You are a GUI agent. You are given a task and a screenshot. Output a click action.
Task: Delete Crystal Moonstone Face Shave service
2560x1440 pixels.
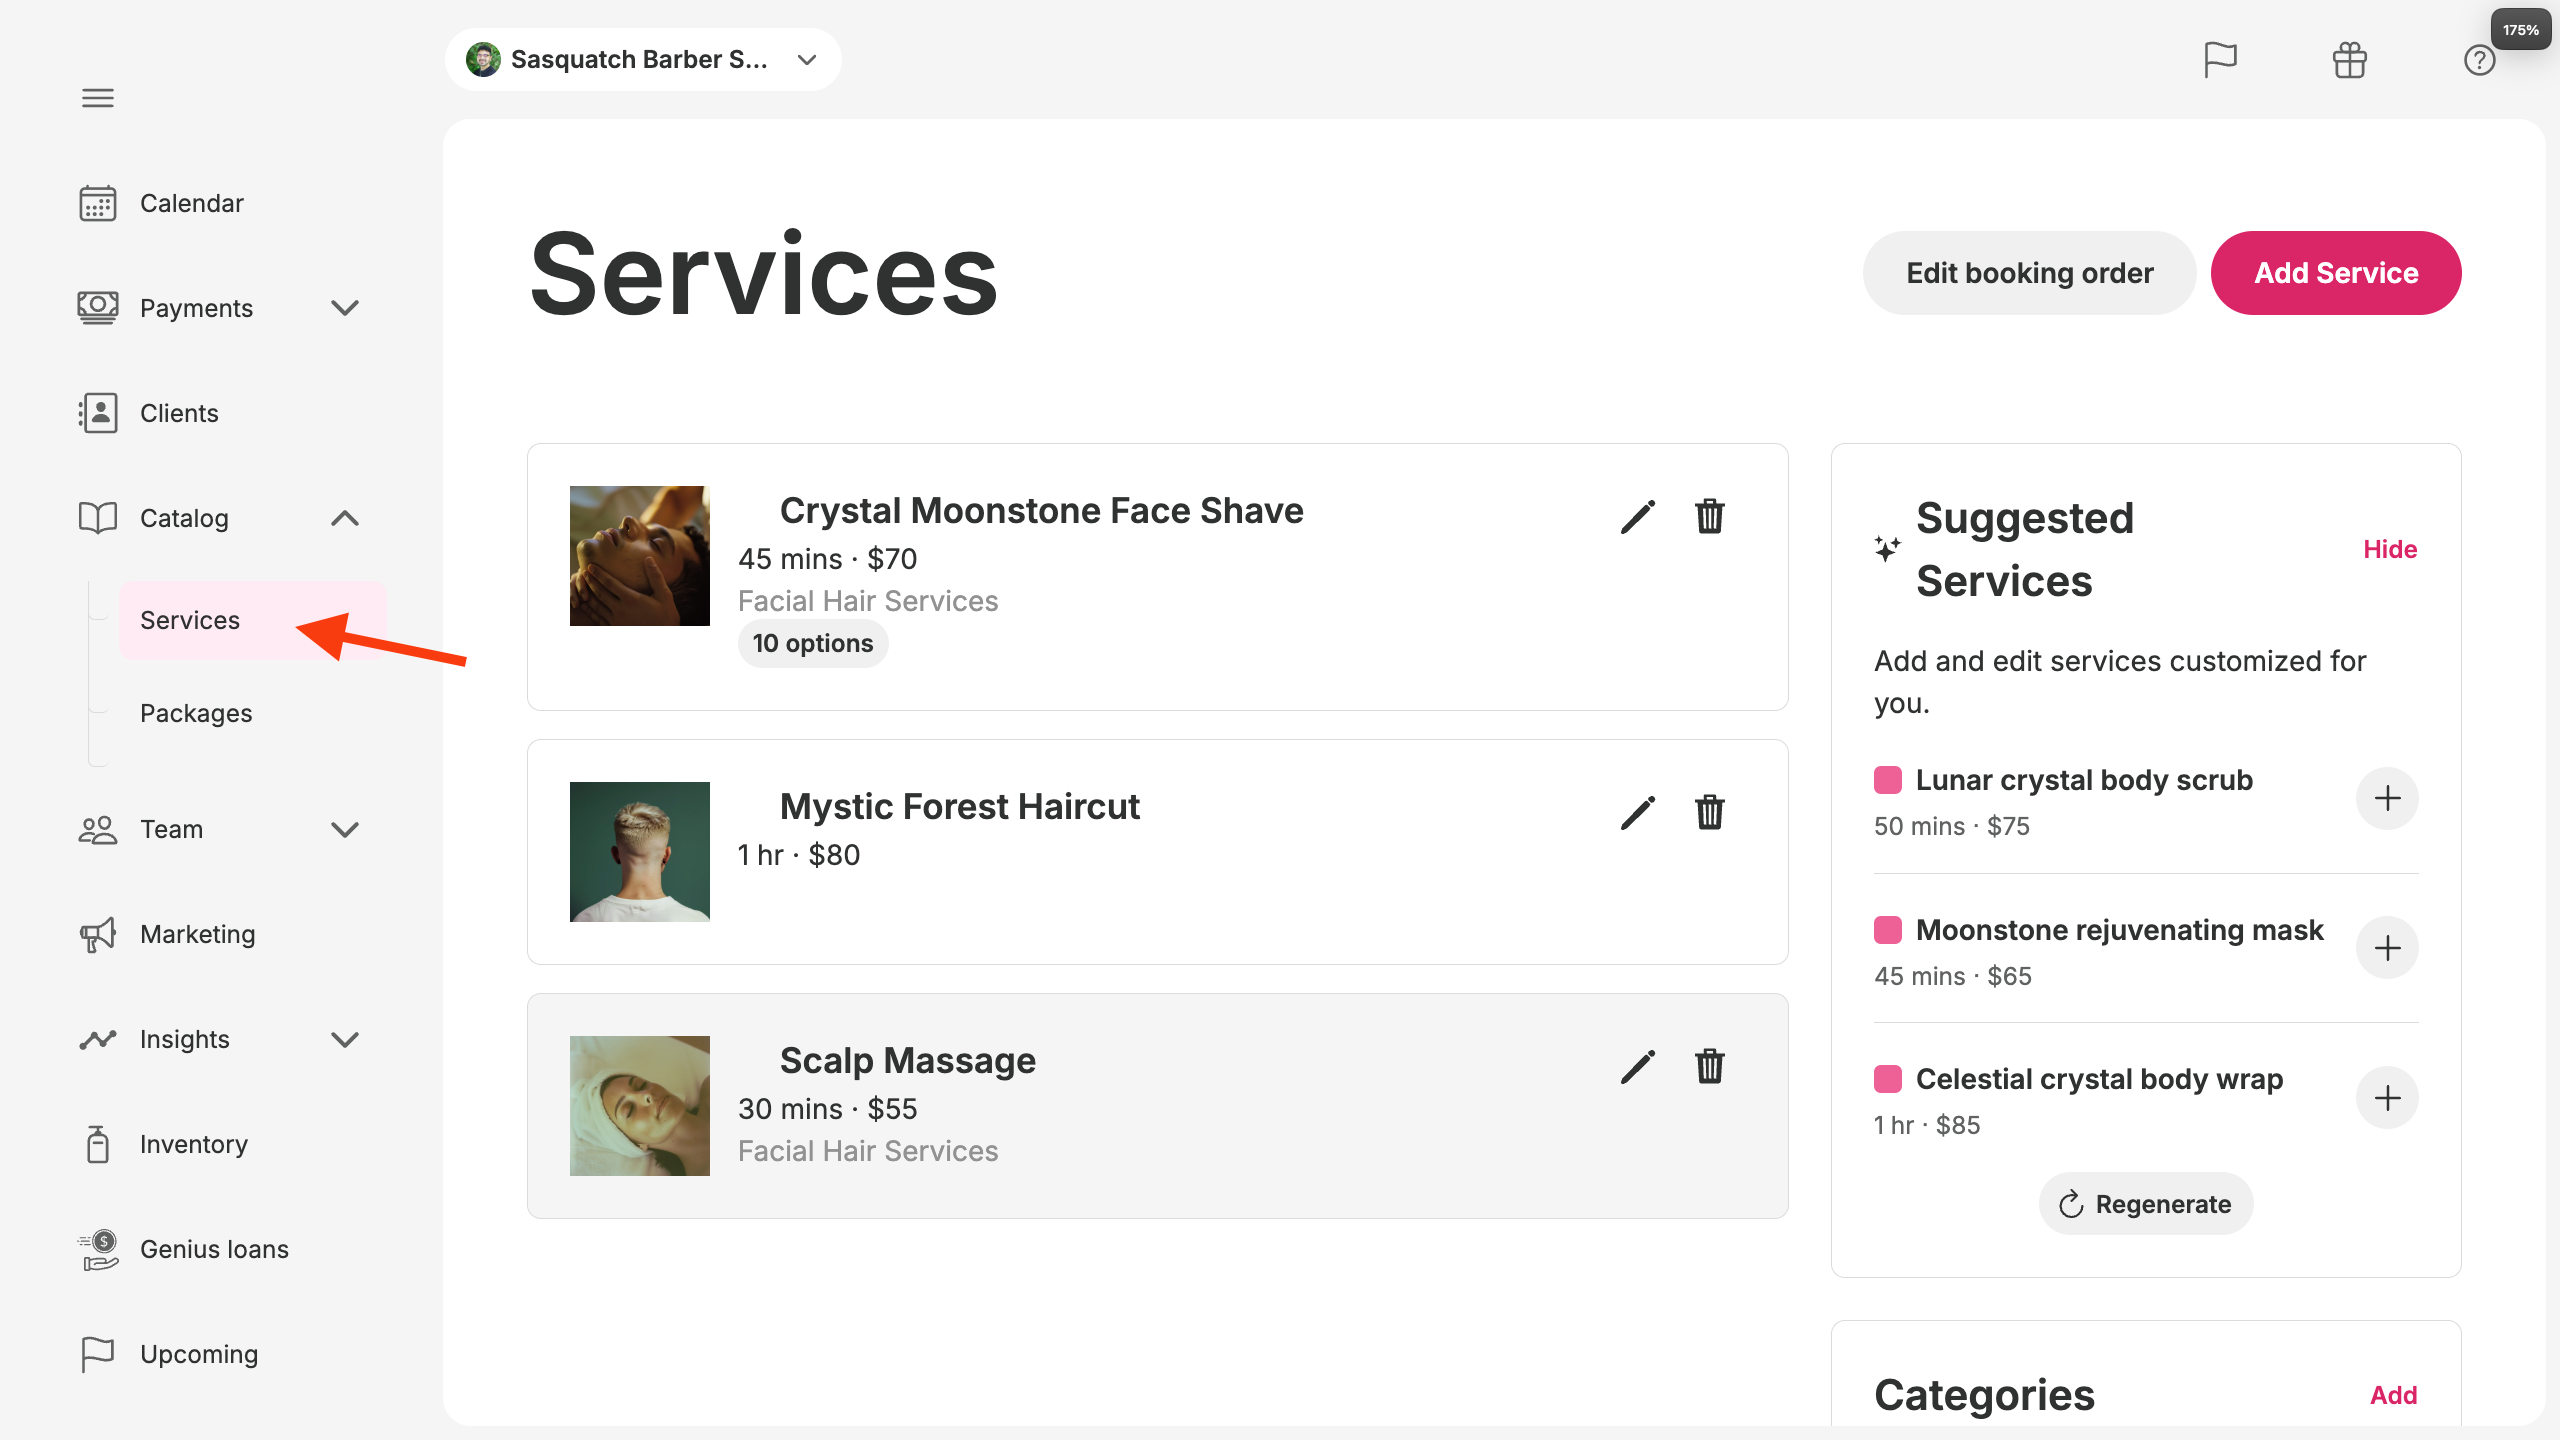coord(1710,517)
